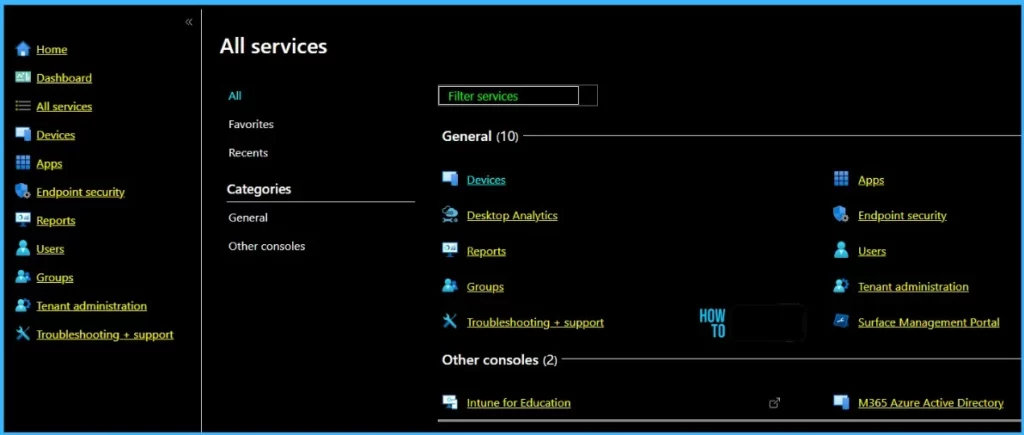Screen dimensions: 1024x435
Task: Click the Intune for Education icon
Action: pyautogui.click(x=450, y=402)
